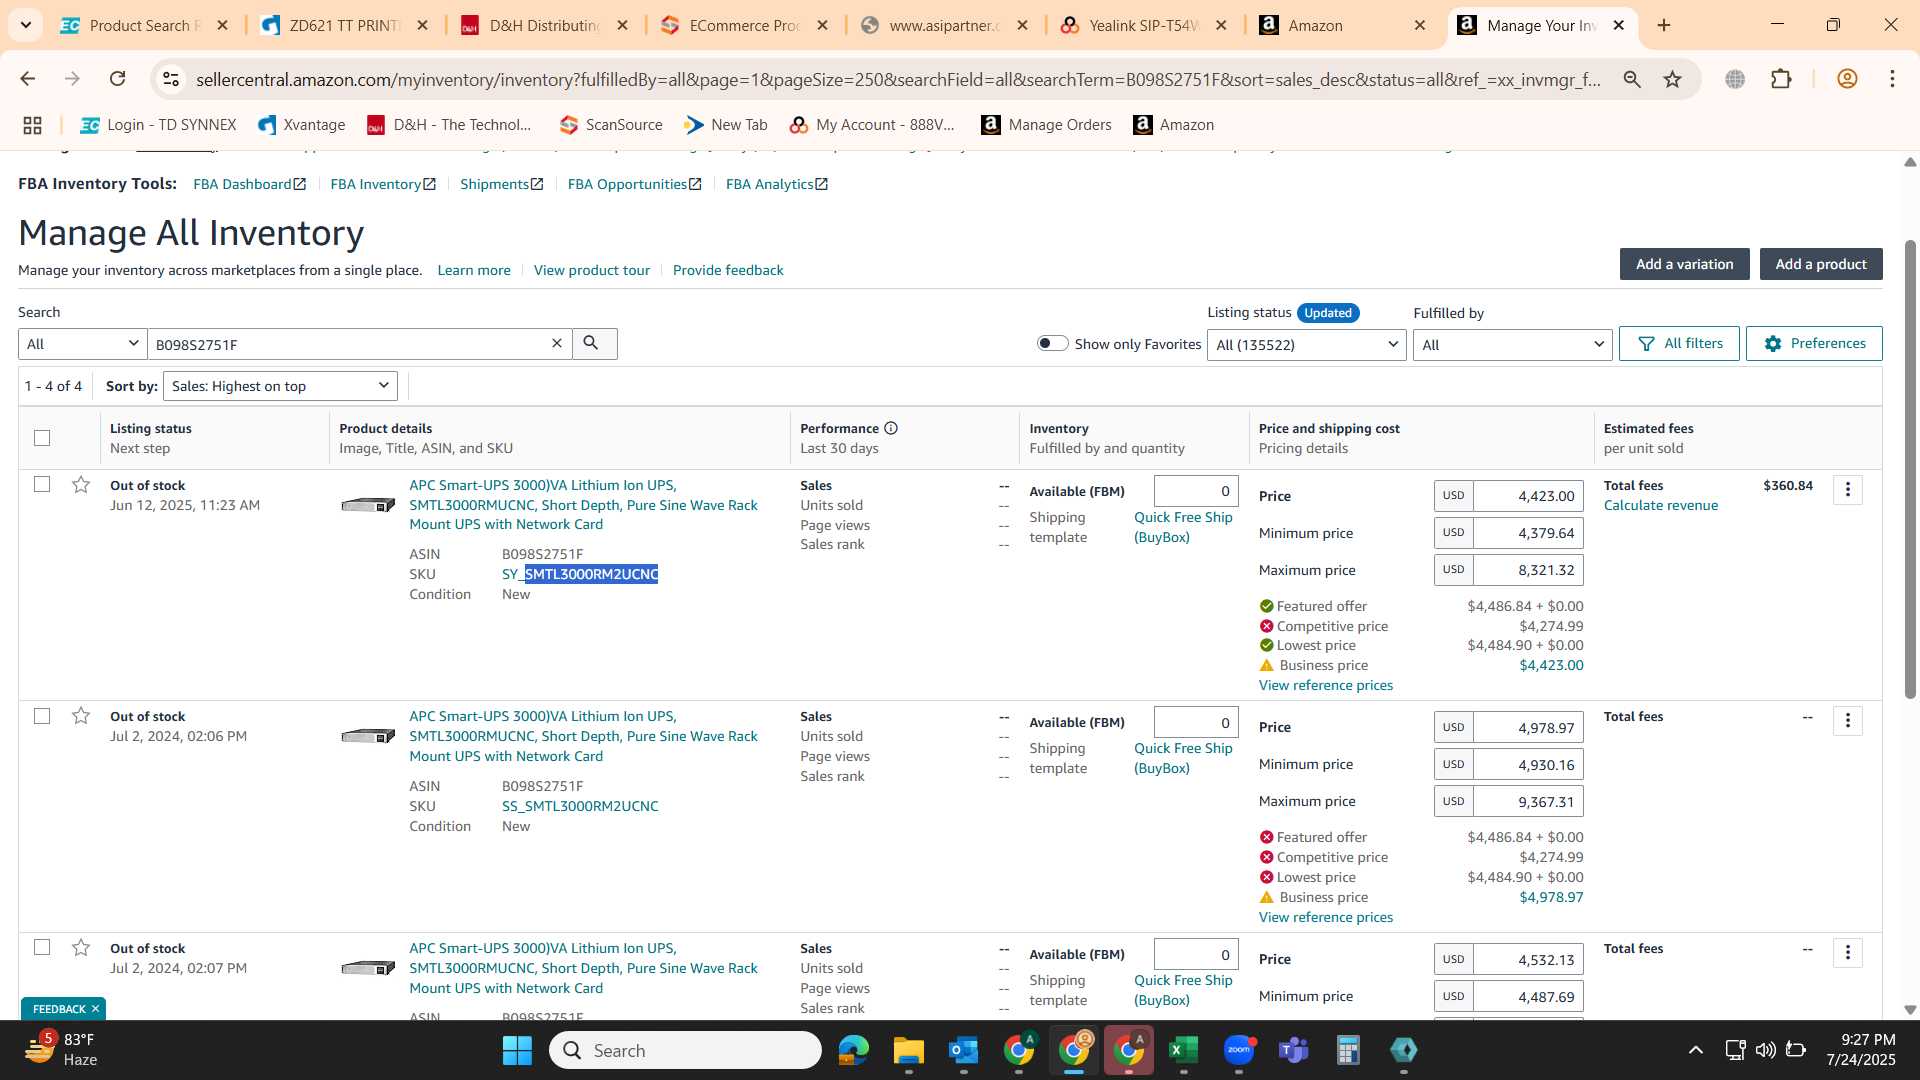Image resolution: width=1920 pixels, height=1080 pixels.
Task: Switch to the Yealink SIP-T54W browser tab
Action: (x=1144, y=25)
